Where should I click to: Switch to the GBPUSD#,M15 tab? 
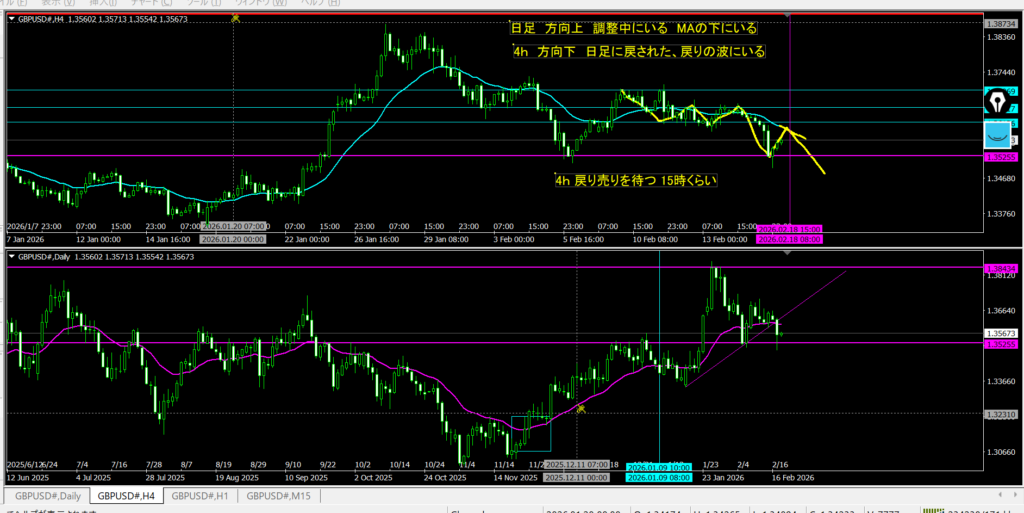click(280, 495)
